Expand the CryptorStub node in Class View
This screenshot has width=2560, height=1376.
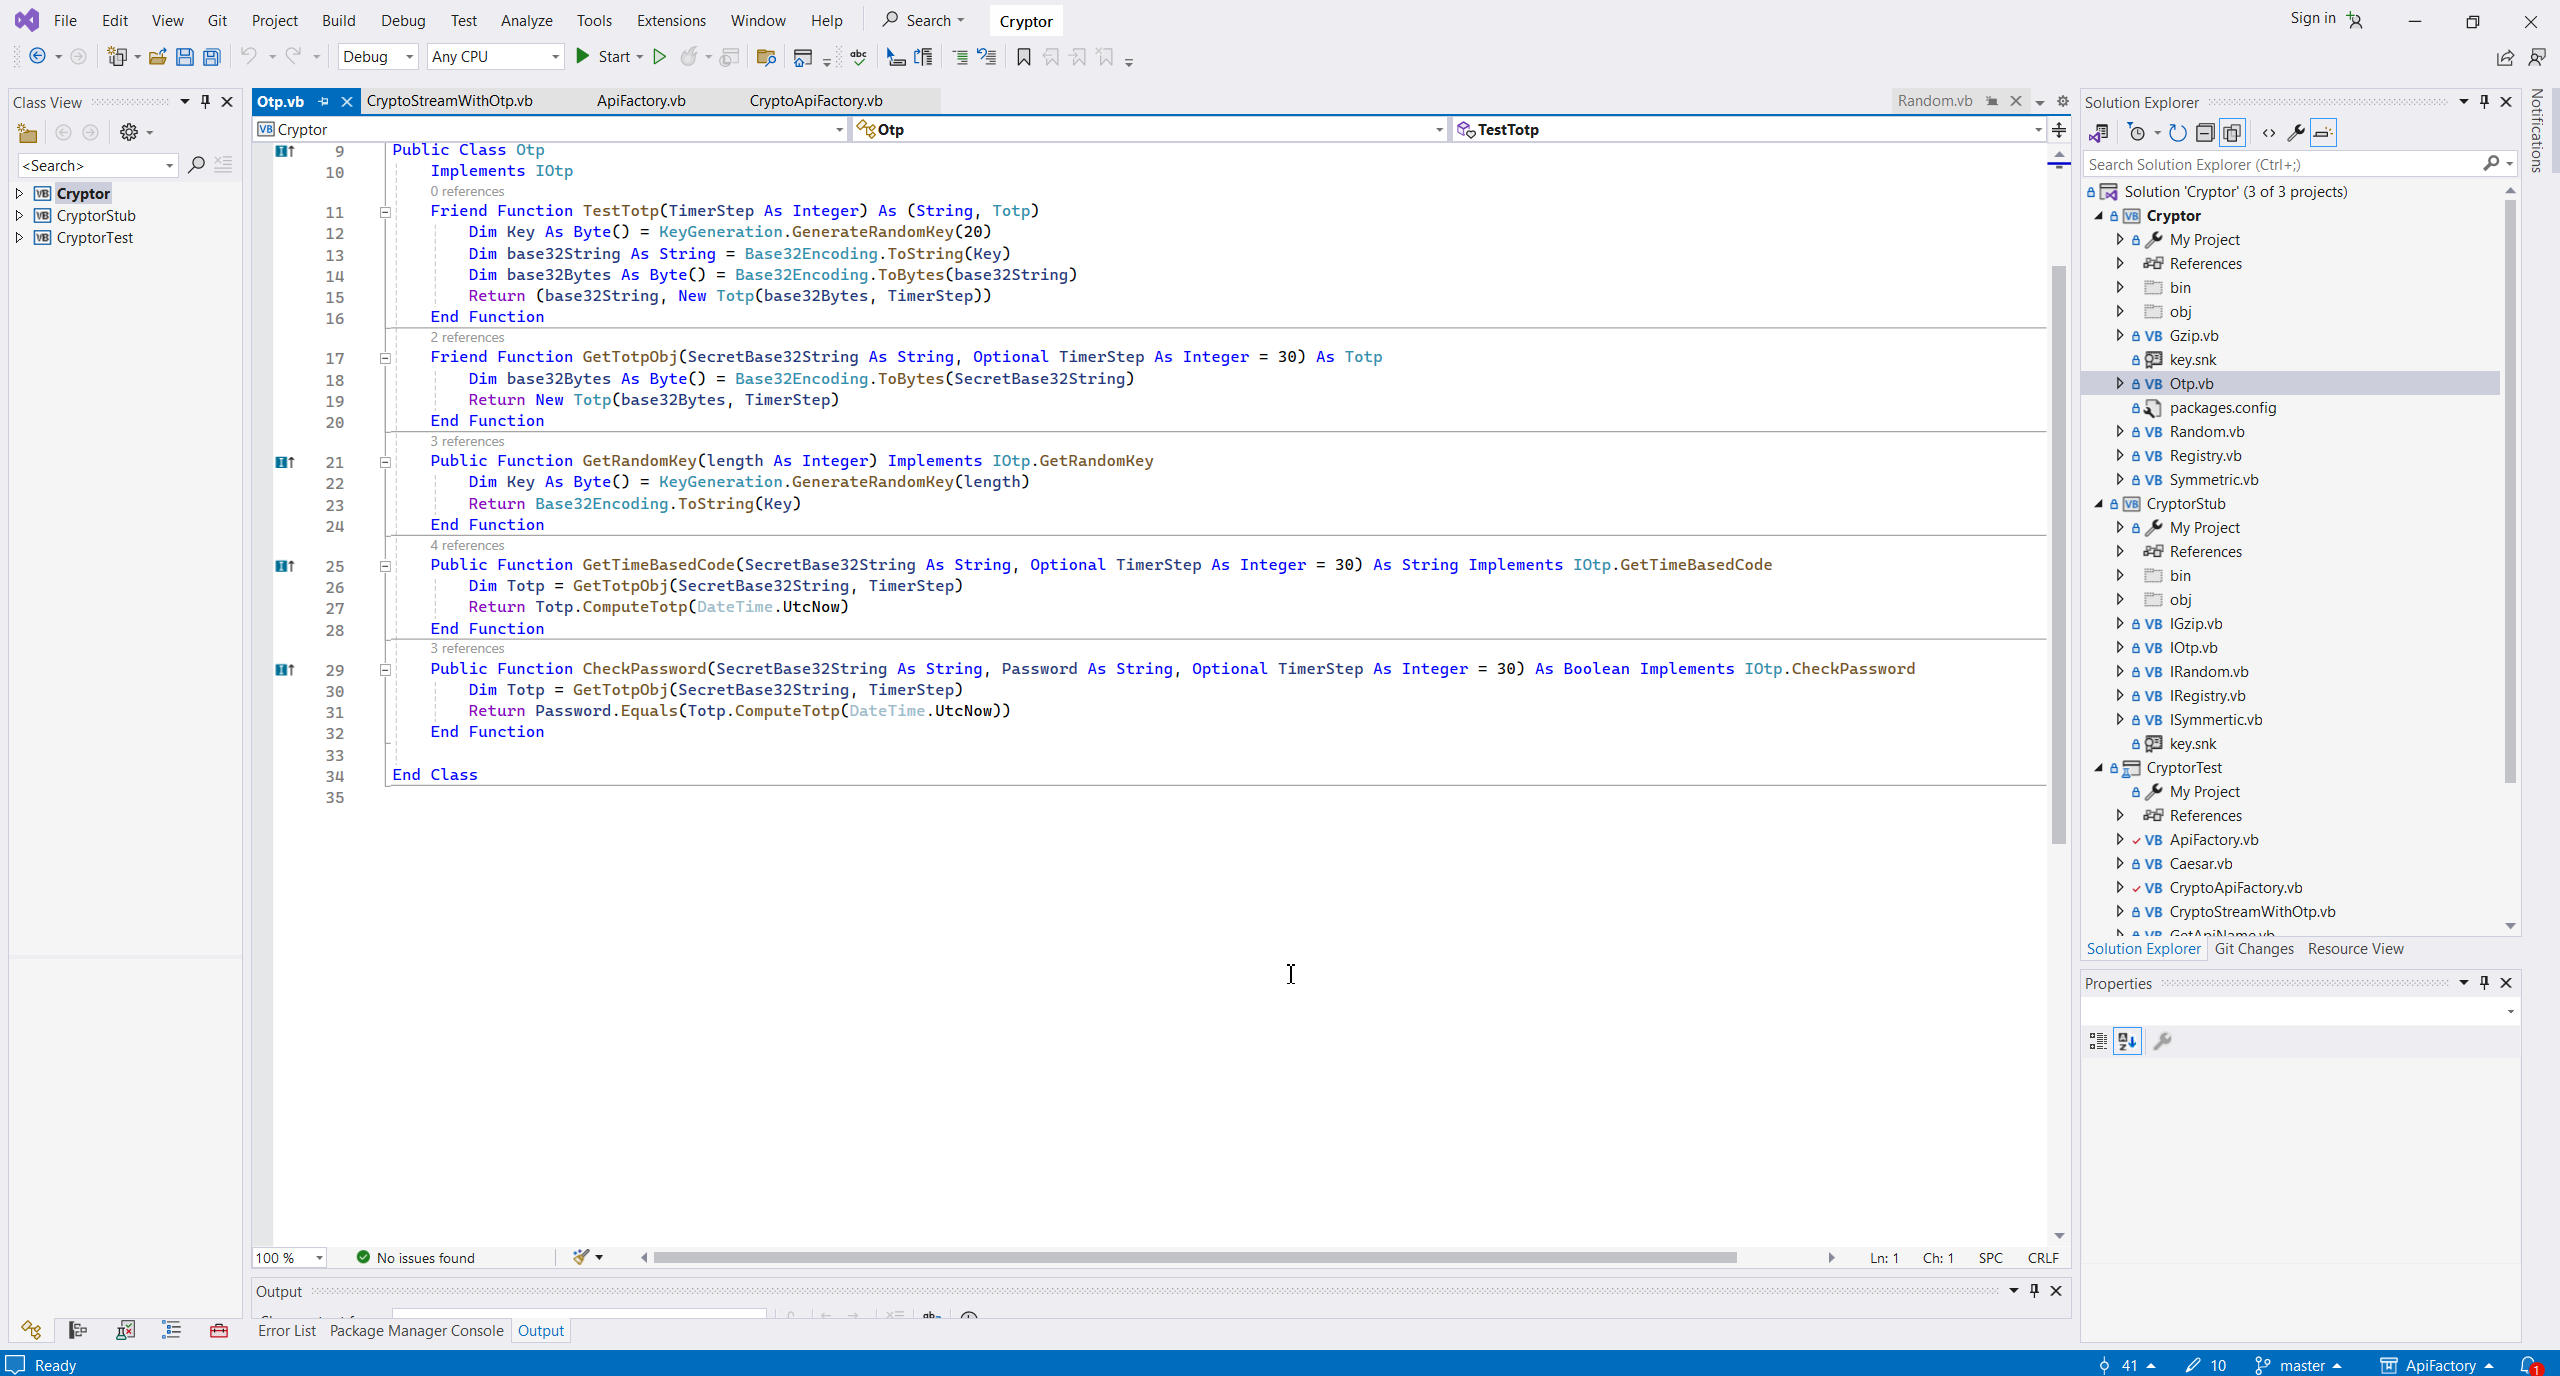point(19,215)
